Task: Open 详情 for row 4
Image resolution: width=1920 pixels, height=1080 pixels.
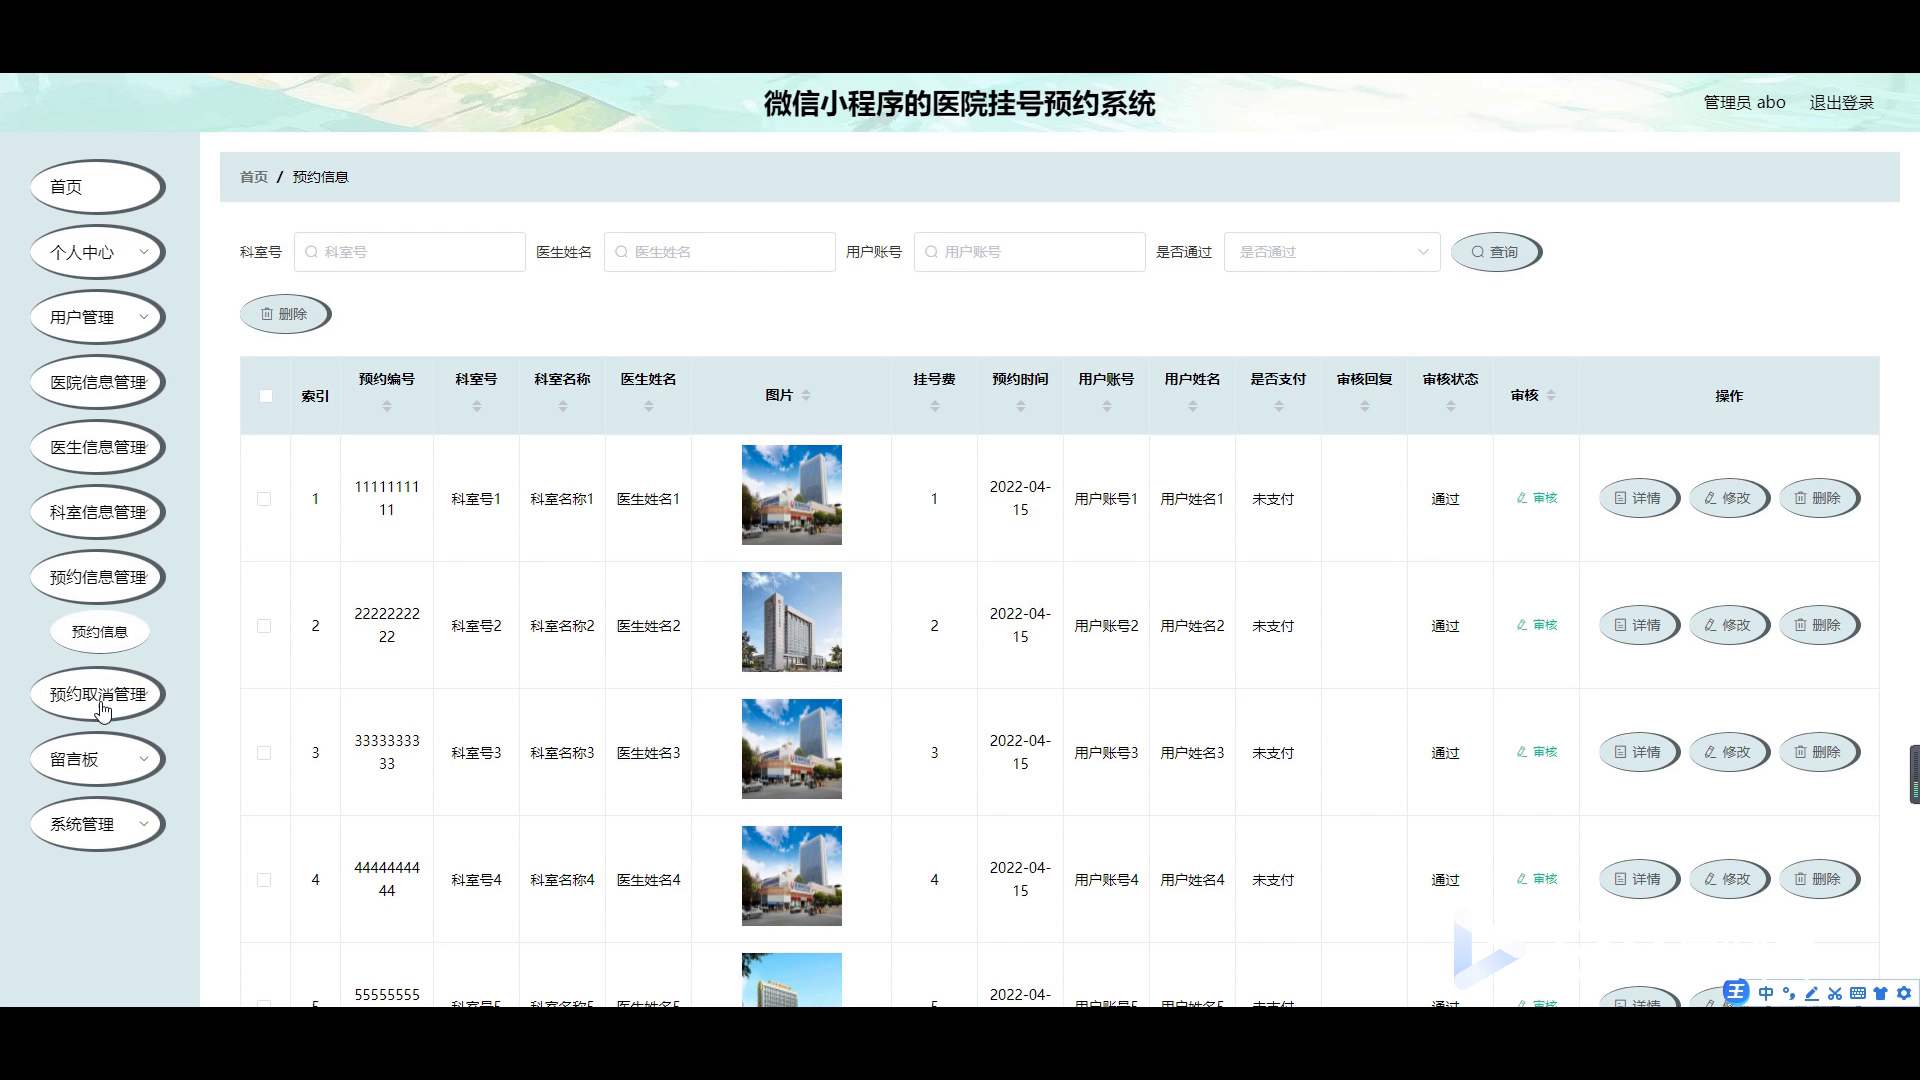Action: [x=1639, y=879]
